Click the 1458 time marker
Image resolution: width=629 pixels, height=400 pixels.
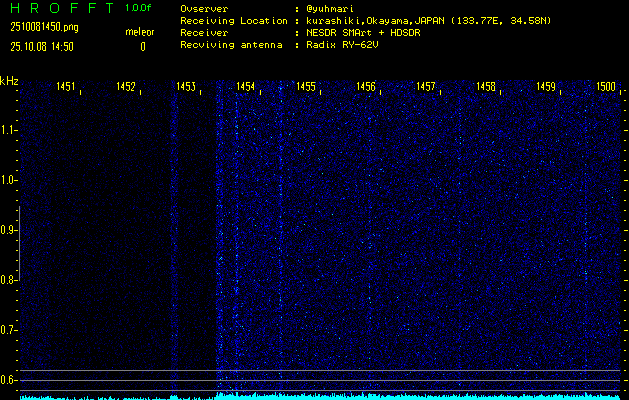pyautogui.click(x=486, y=88)
